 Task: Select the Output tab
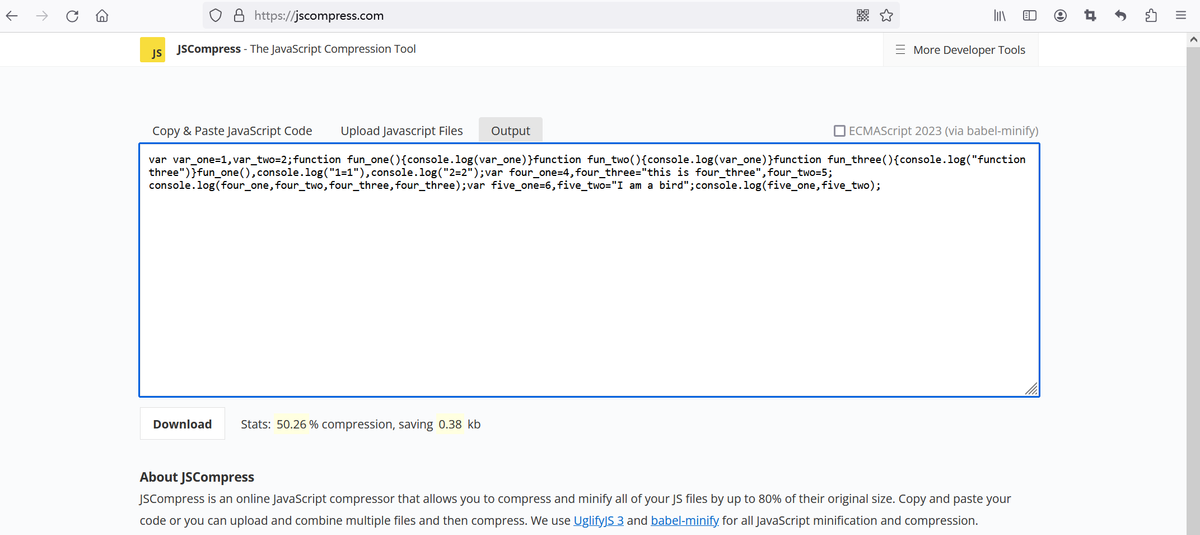pos(510,131)
